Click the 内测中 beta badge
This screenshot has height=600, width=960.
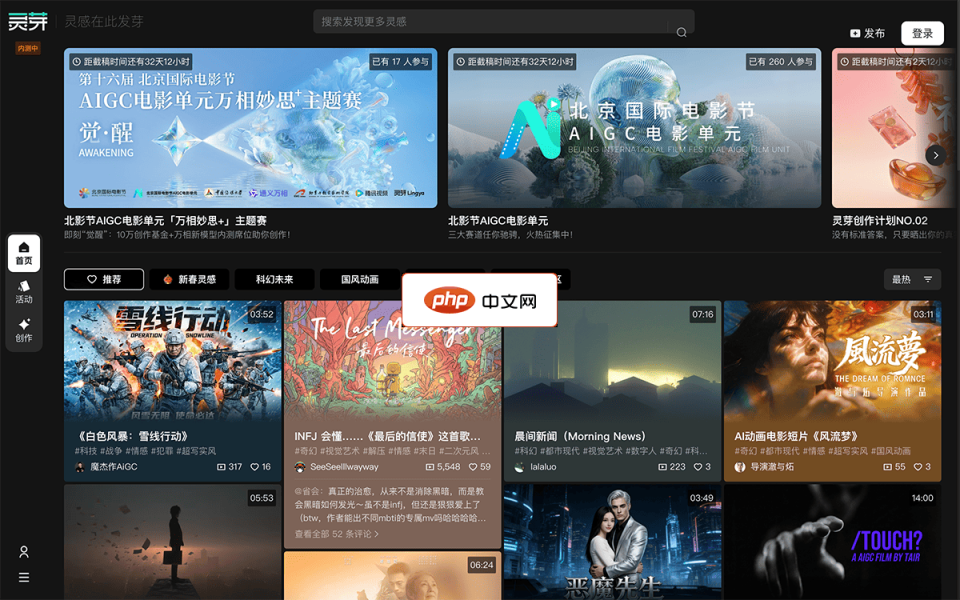28,48
